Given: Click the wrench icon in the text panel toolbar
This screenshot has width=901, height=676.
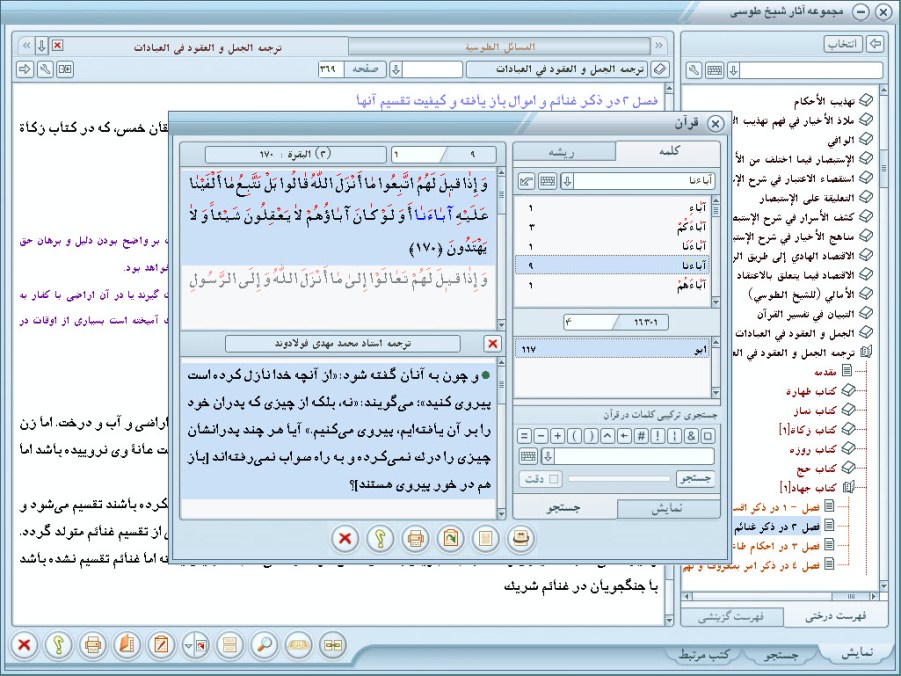Looking at the screenshot, I should click(x=45, y=69).
